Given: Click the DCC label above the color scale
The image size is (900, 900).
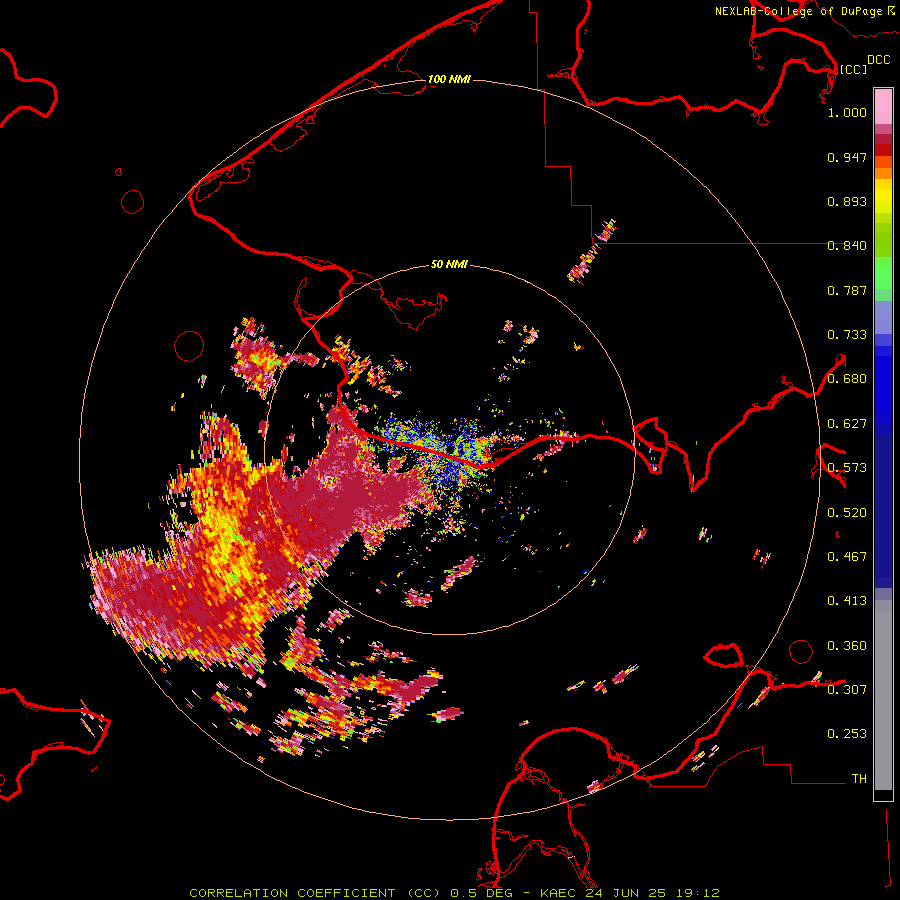Looking at the screenshot, I should coord(879,60).
